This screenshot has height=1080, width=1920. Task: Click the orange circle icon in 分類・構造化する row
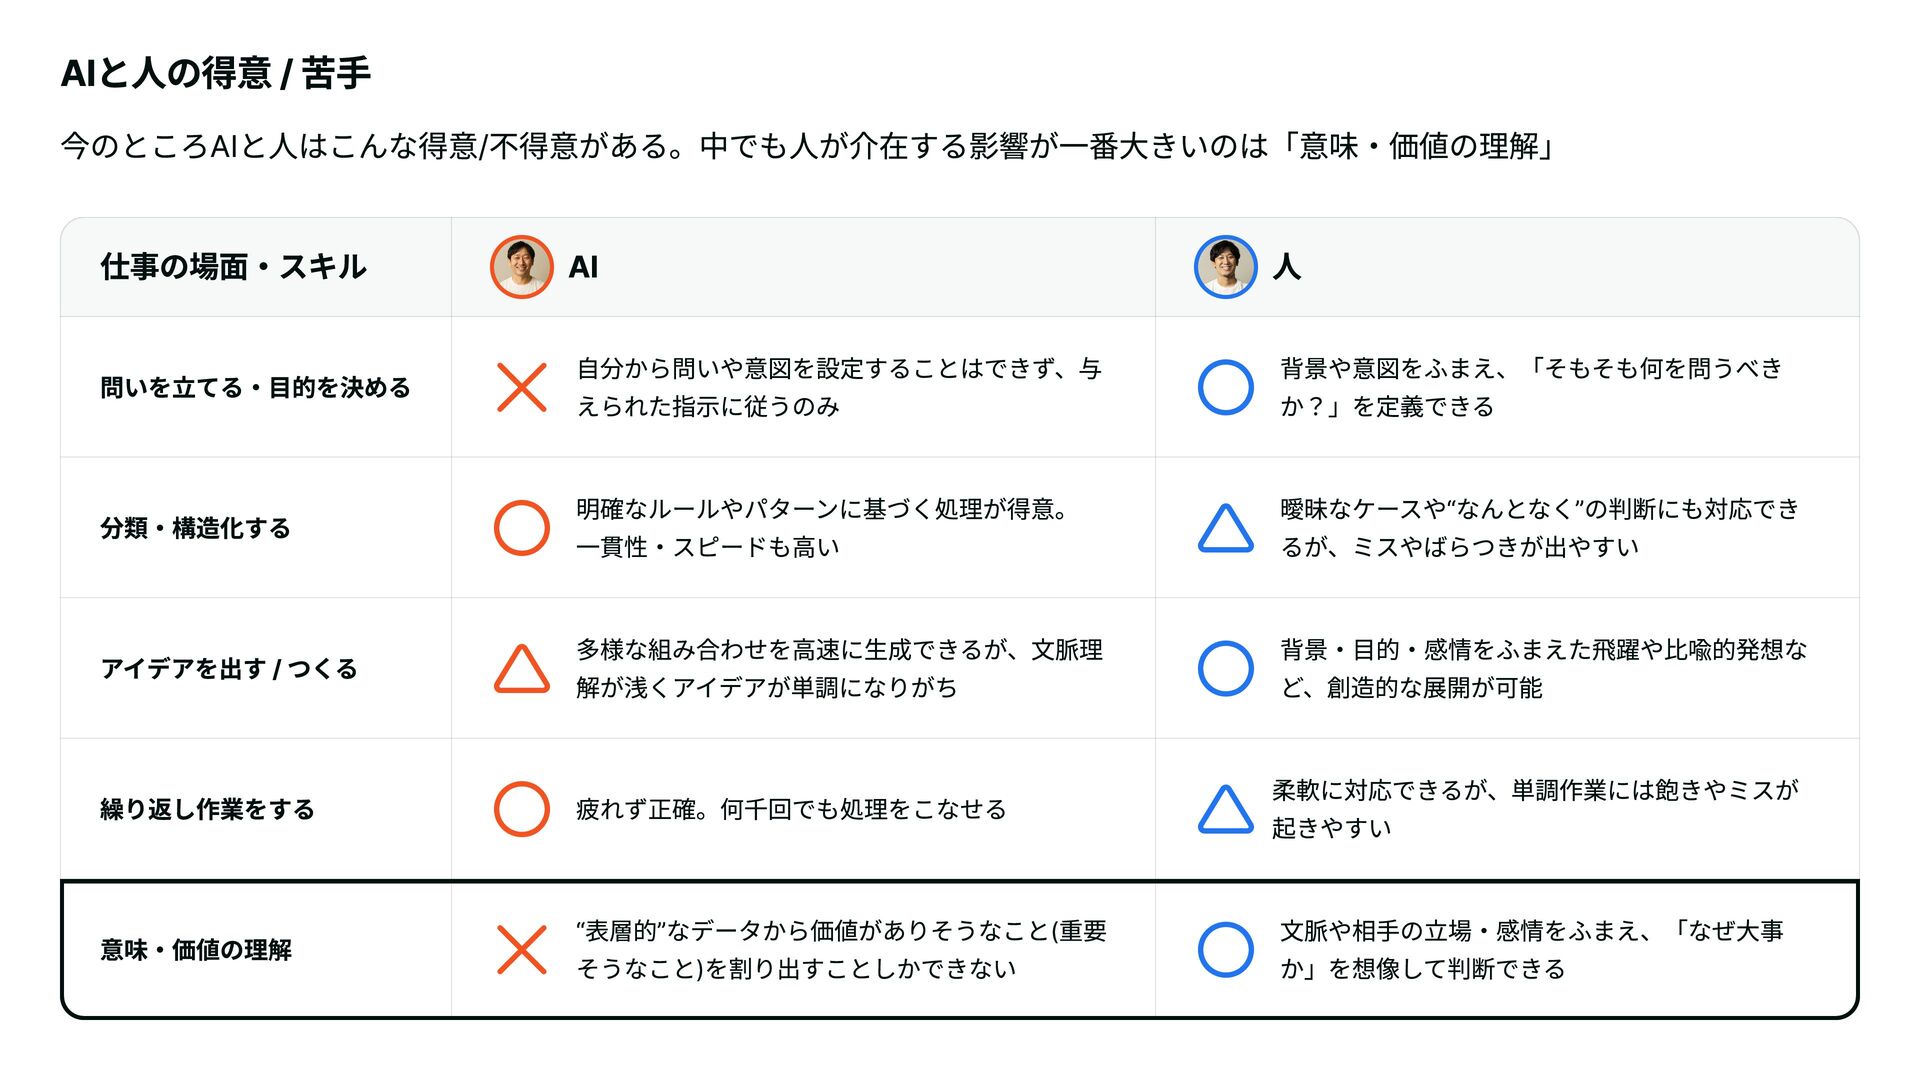point(522,528)
